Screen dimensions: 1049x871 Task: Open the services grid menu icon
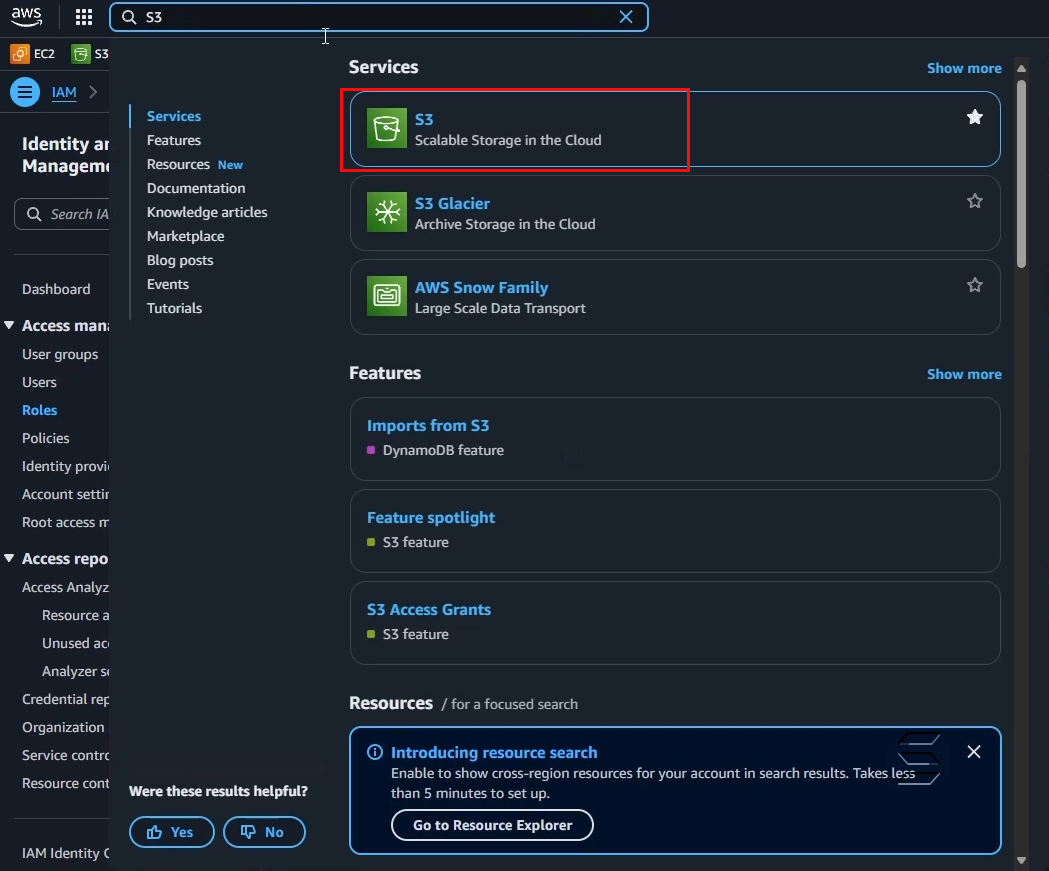click(x=84, y=17)
